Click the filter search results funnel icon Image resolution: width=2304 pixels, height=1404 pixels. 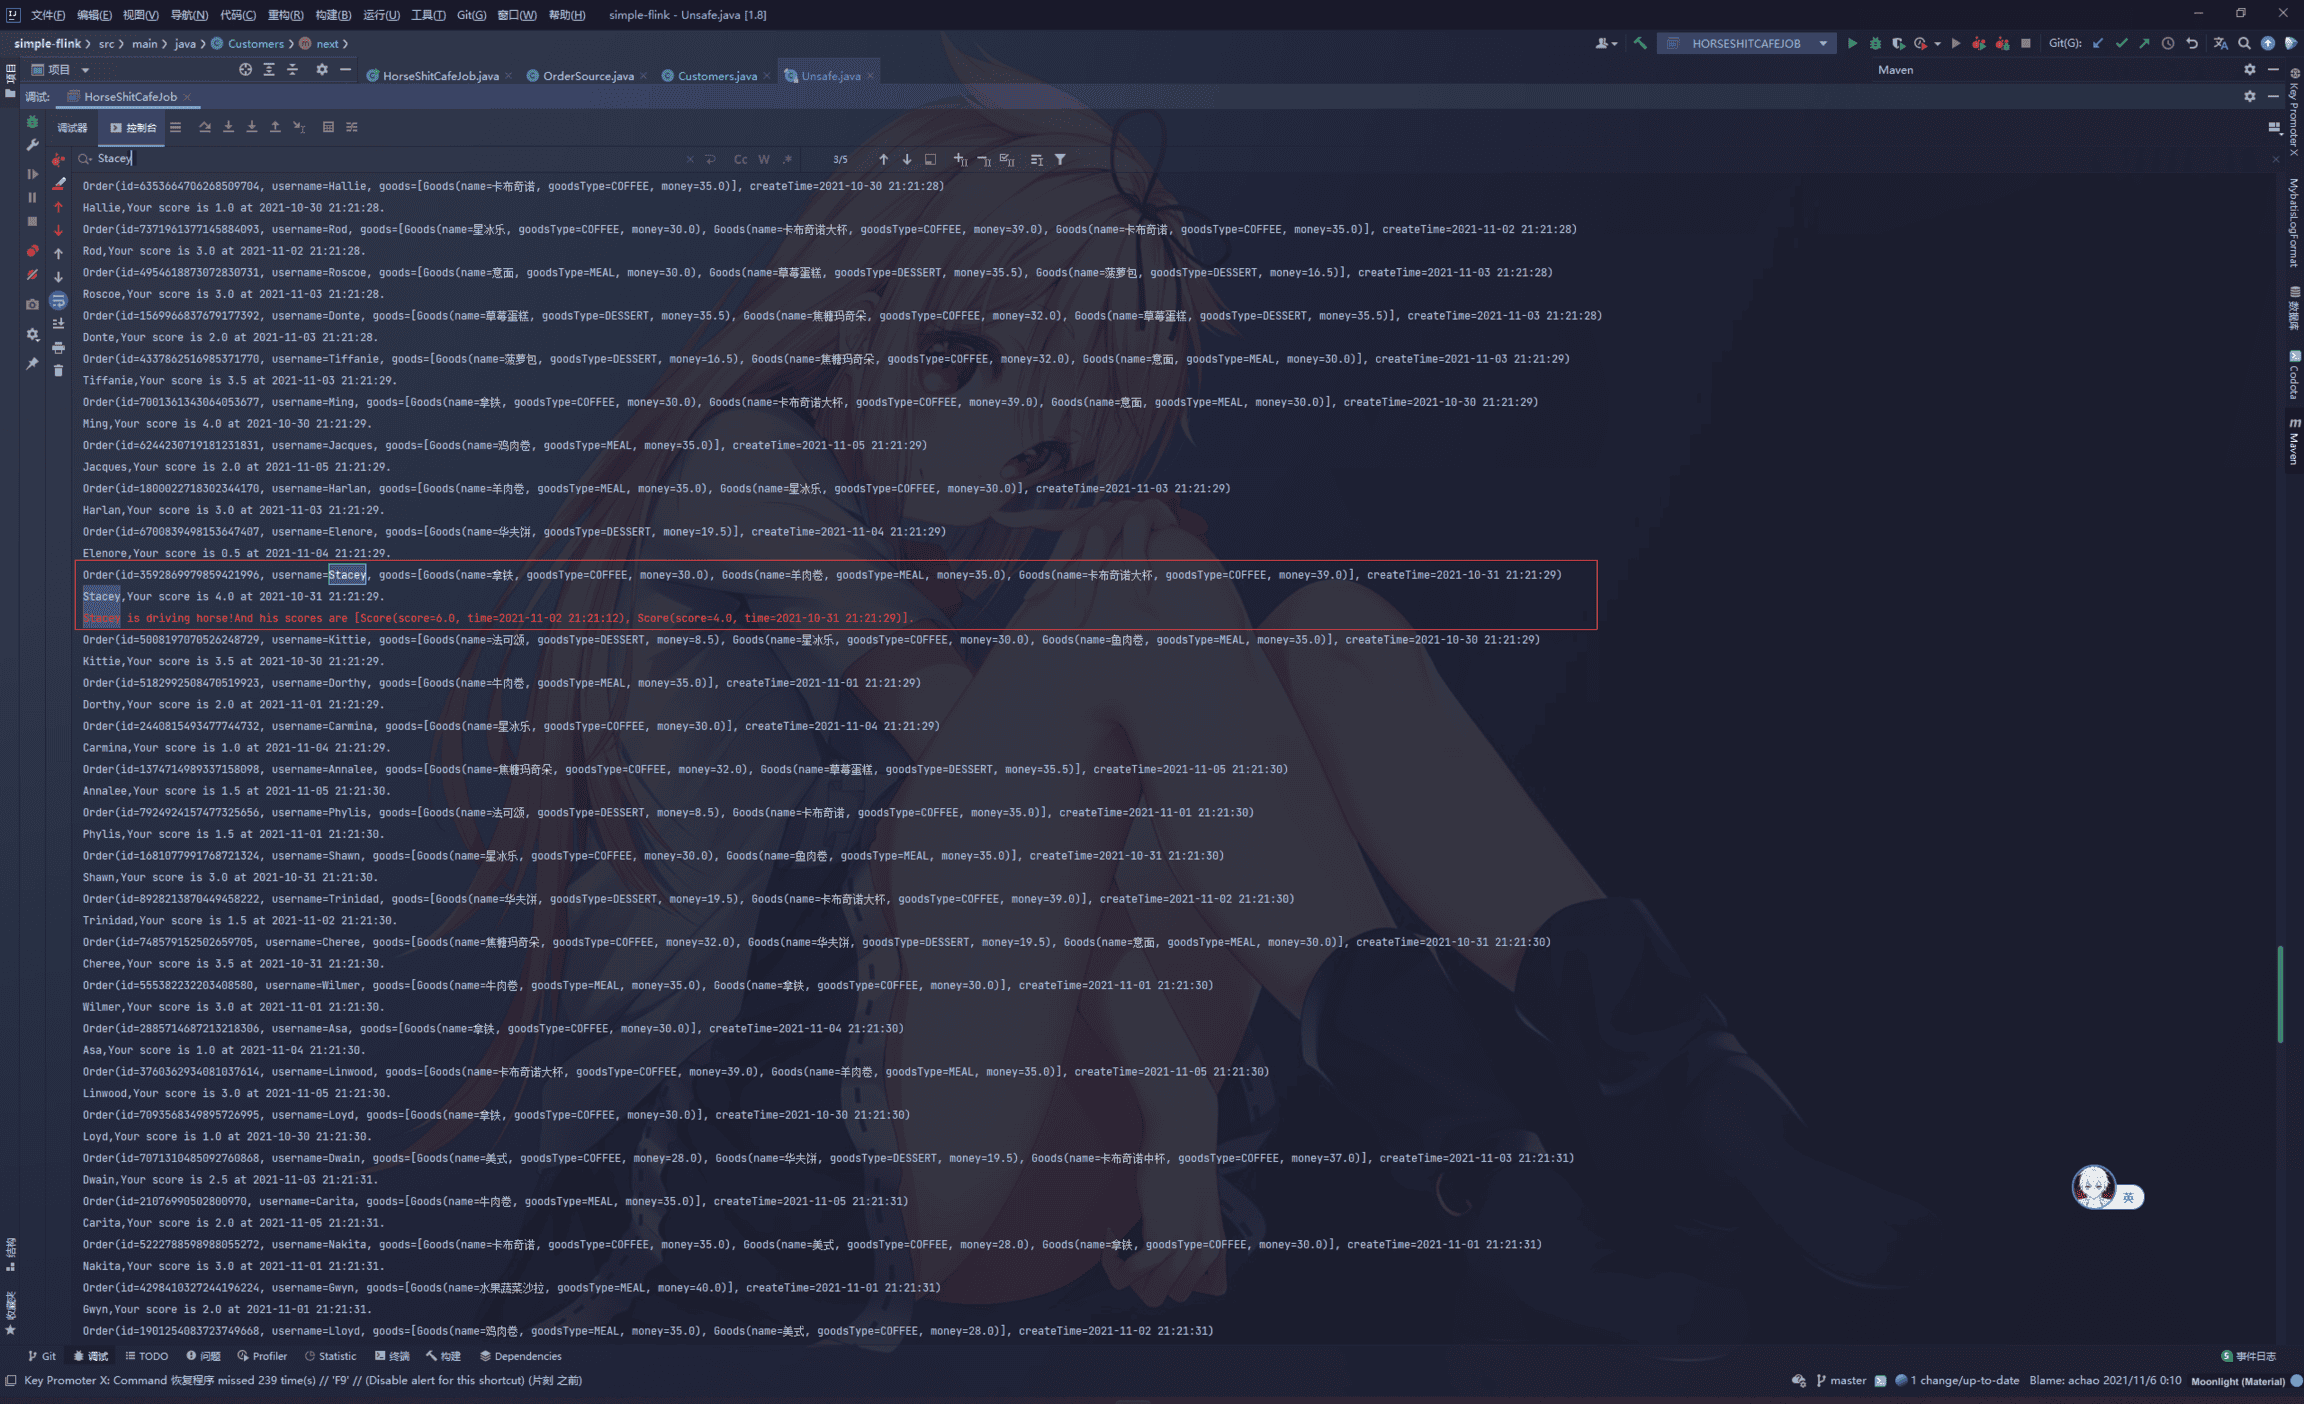(1060, 159)
